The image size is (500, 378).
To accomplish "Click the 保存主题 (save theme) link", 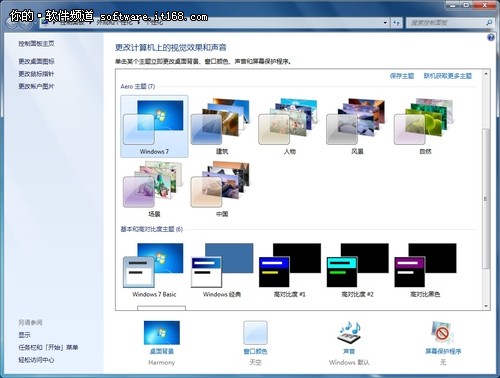I will click(x=402, y=76).
